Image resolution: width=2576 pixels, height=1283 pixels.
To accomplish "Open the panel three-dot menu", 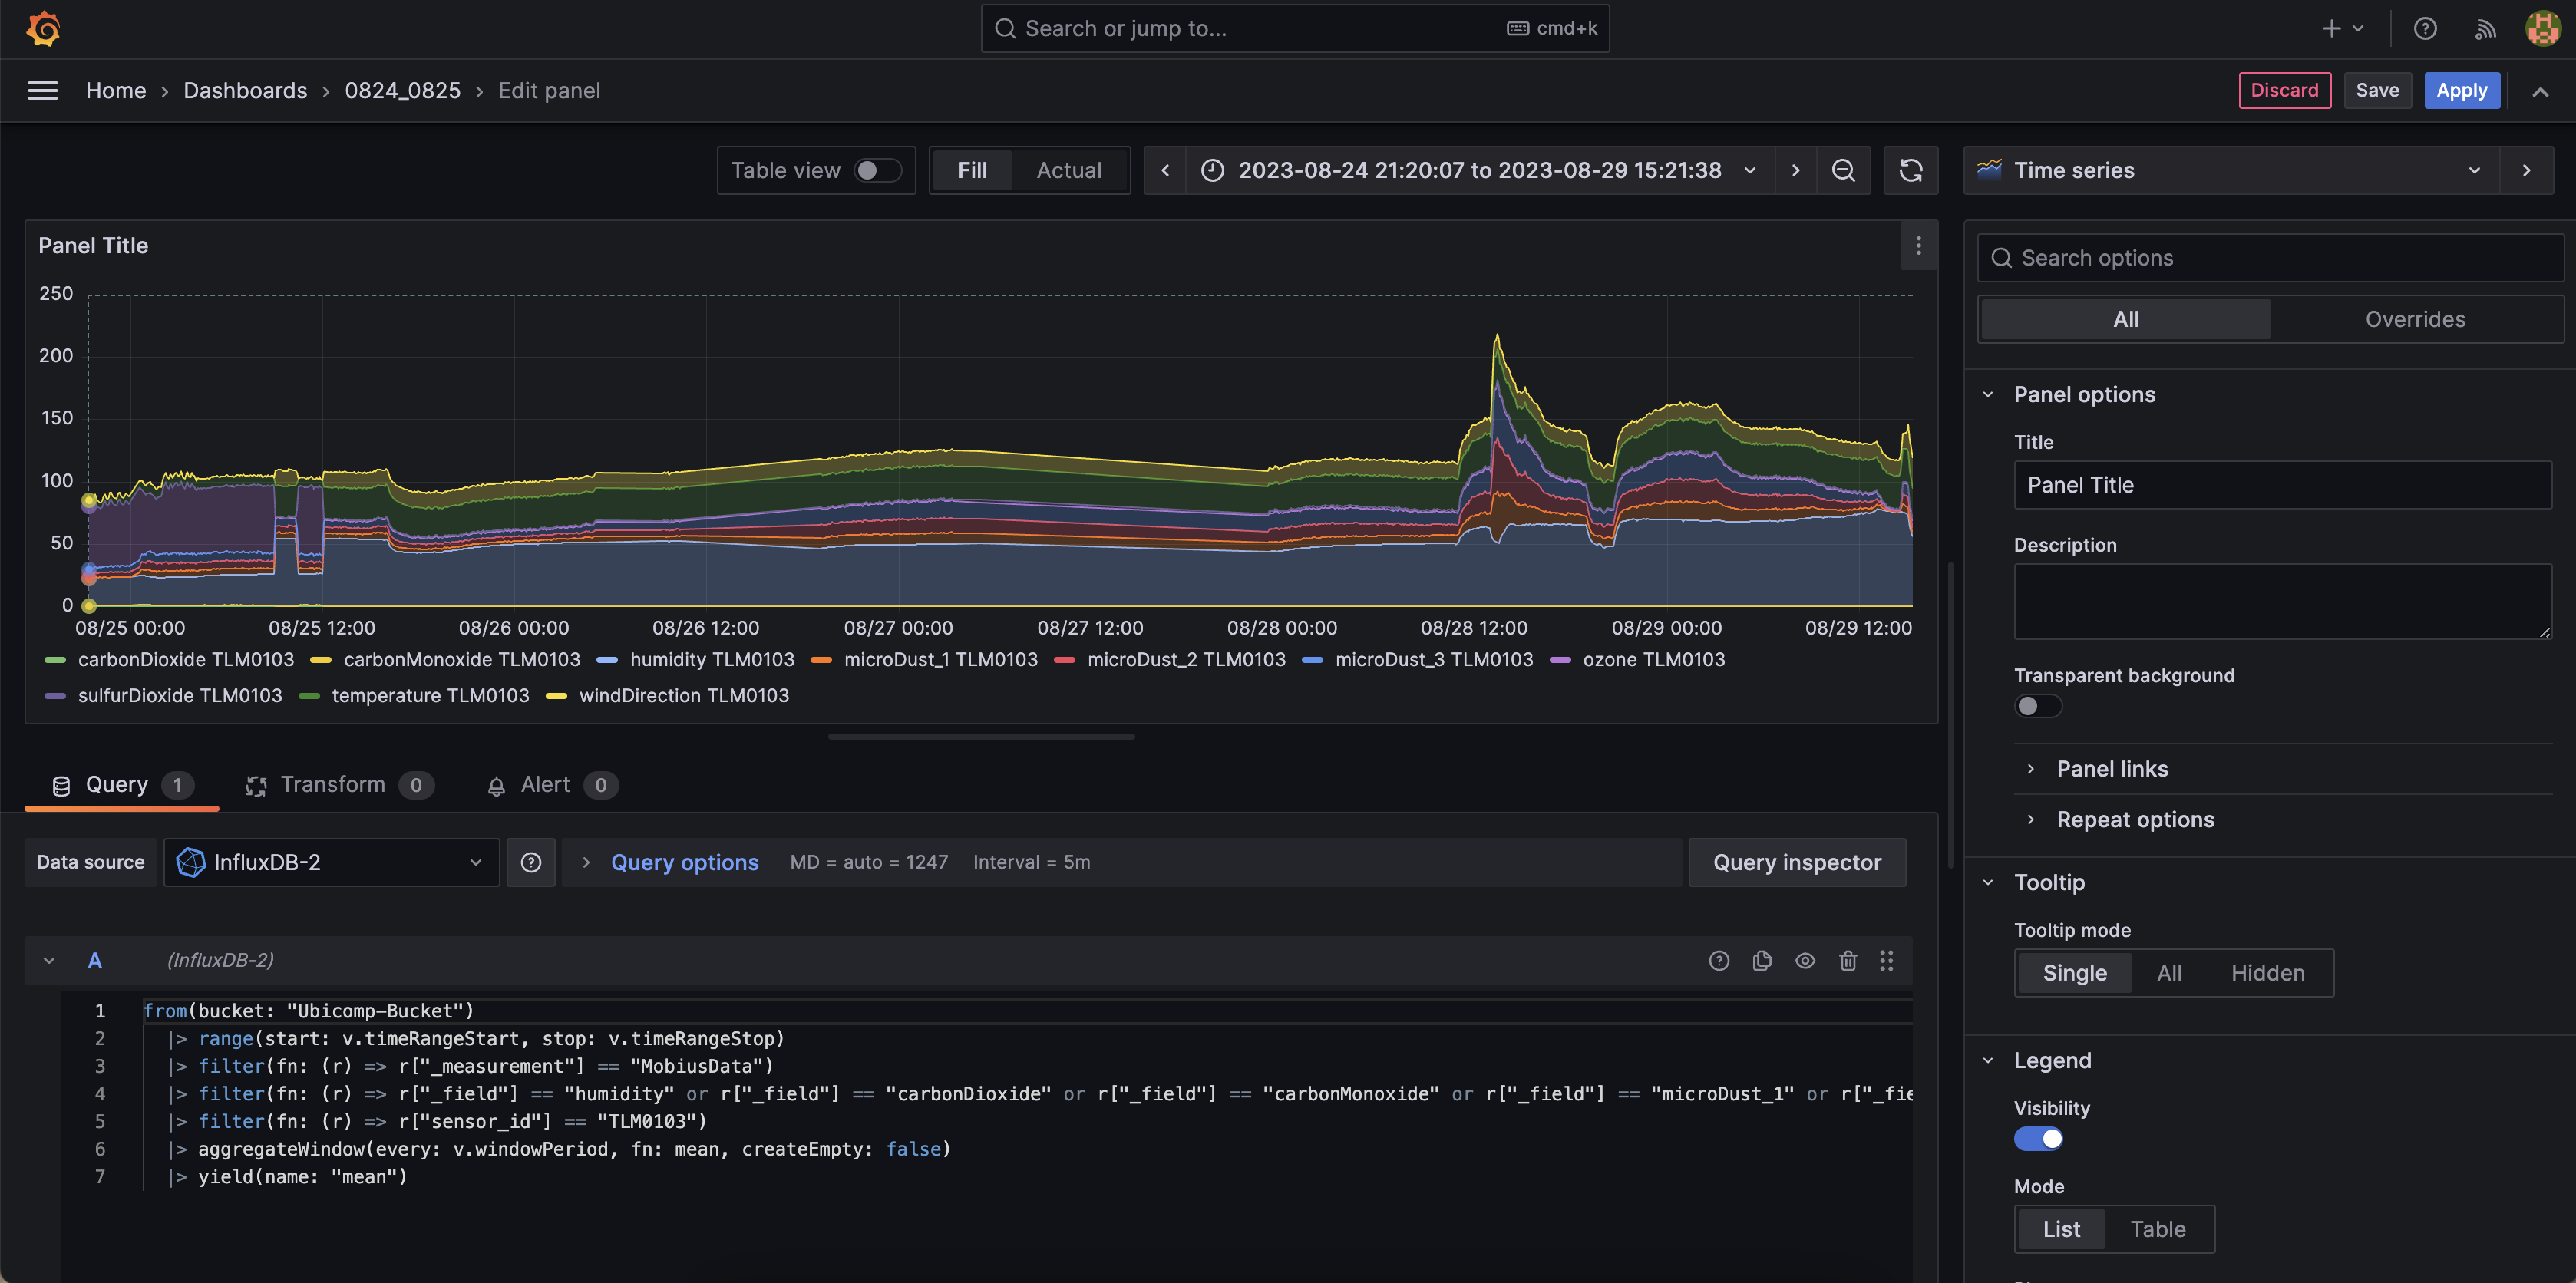I will pos(1918,246).
